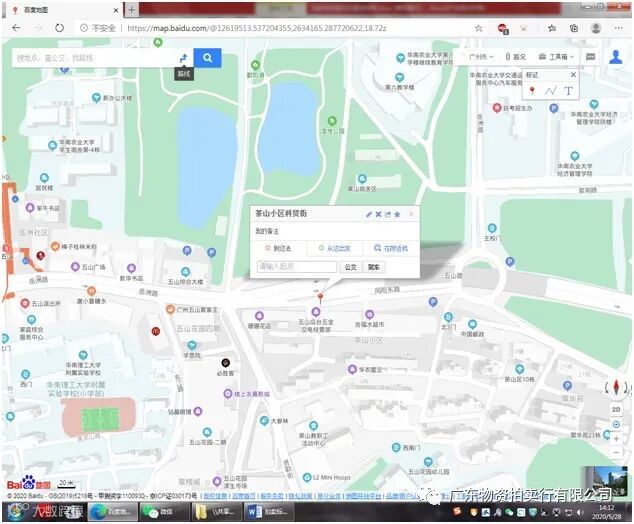Image resolution: width=634 pixels, height=524 pixels.
Task: Click the browser address bar URL
Action: (x=257, y=28)
